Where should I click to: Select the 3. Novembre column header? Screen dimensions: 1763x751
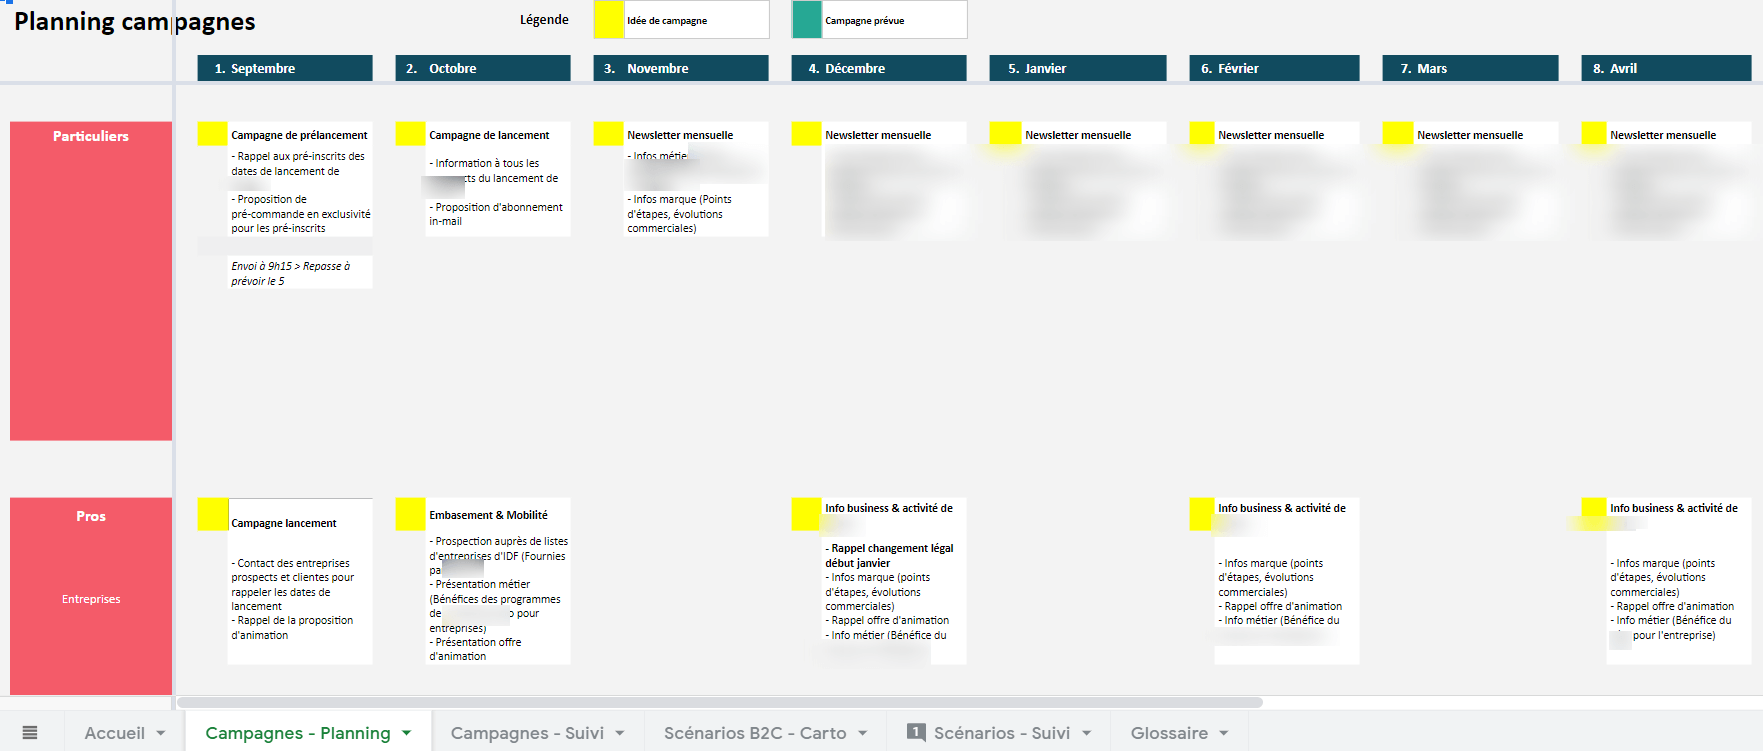pos(681,68)
